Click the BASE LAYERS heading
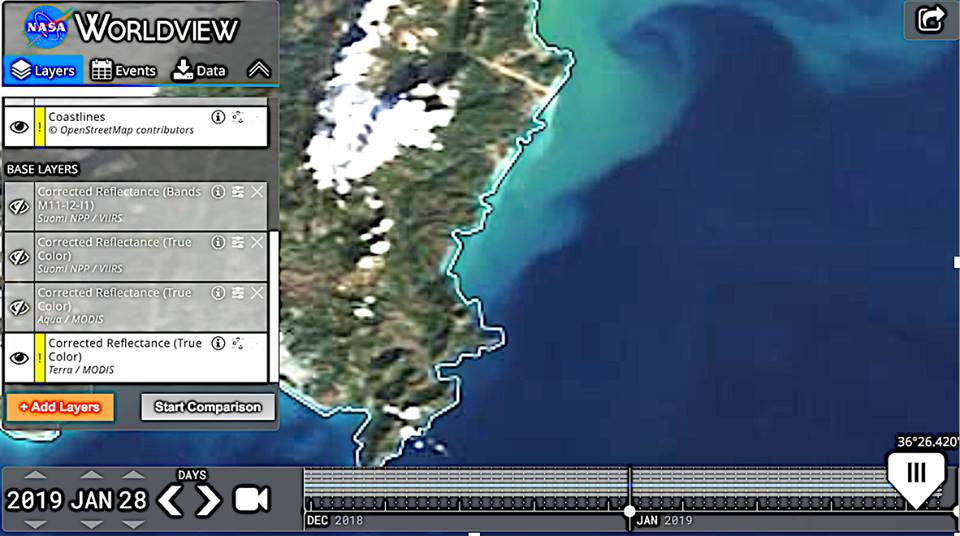 tap(42, 169)
